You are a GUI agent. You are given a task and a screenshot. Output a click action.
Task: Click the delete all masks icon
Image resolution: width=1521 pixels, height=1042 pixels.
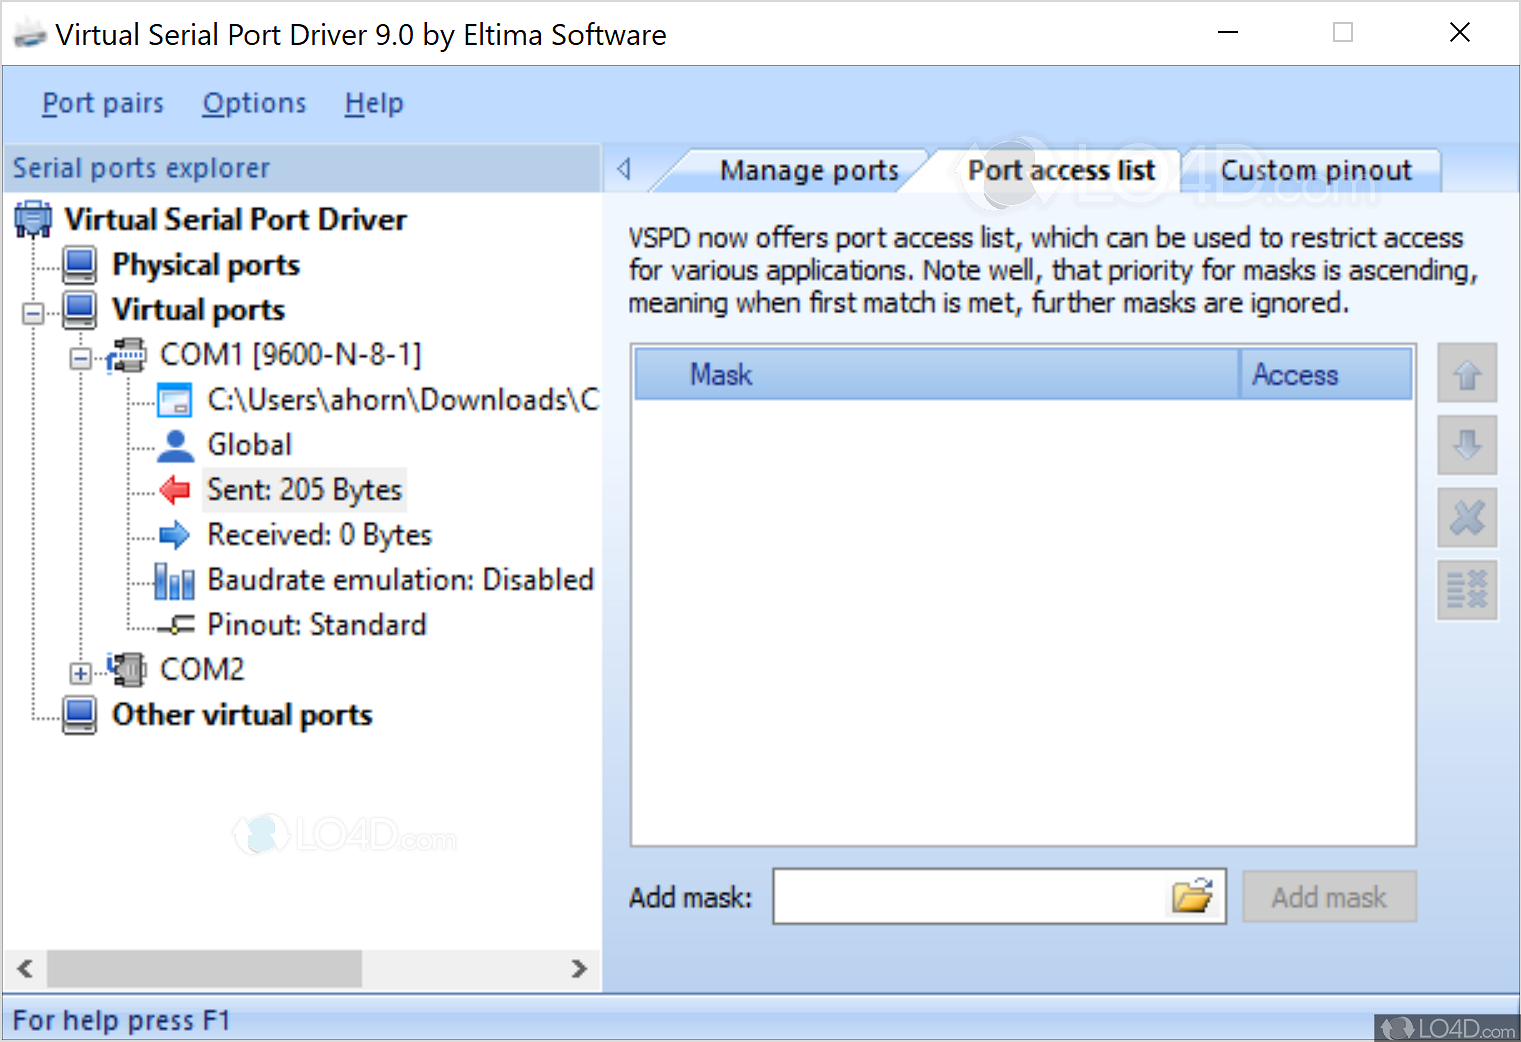point(1467,590)
